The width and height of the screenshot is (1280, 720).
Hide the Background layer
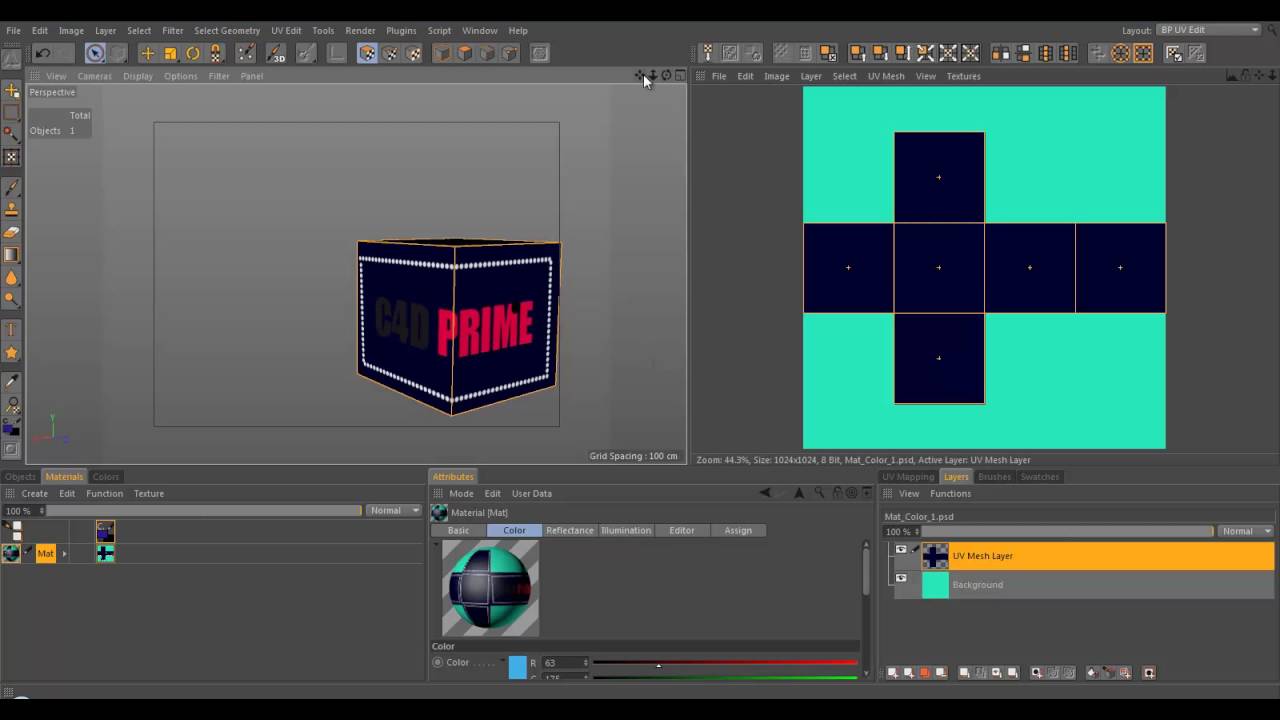pos(901,579)
